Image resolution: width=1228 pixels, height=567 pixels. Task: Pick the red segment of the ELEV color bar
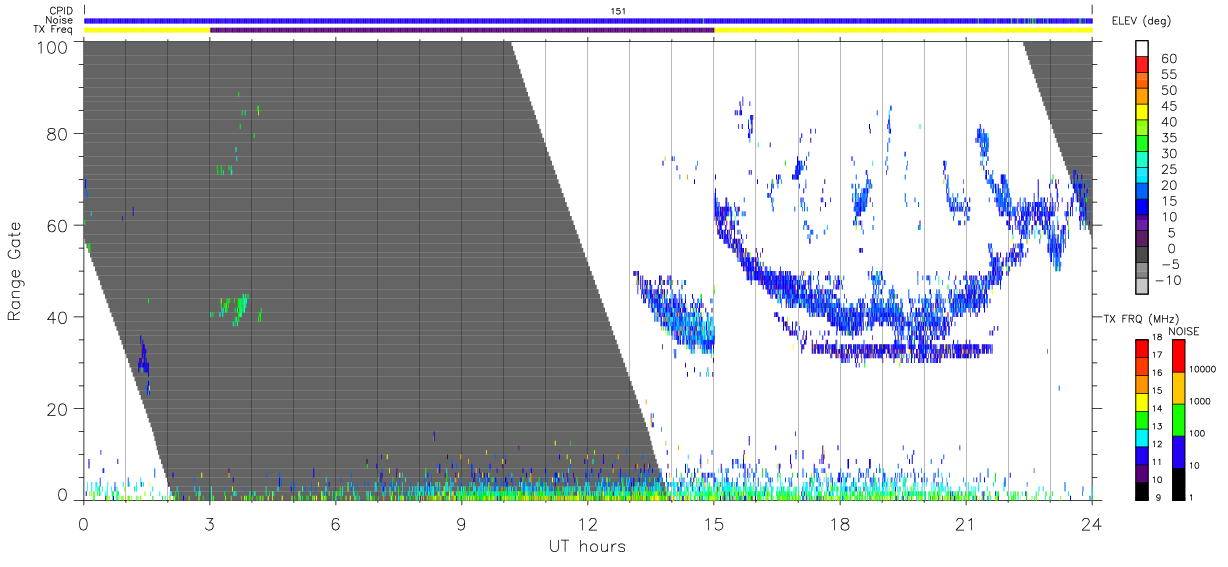[1142, 63]
